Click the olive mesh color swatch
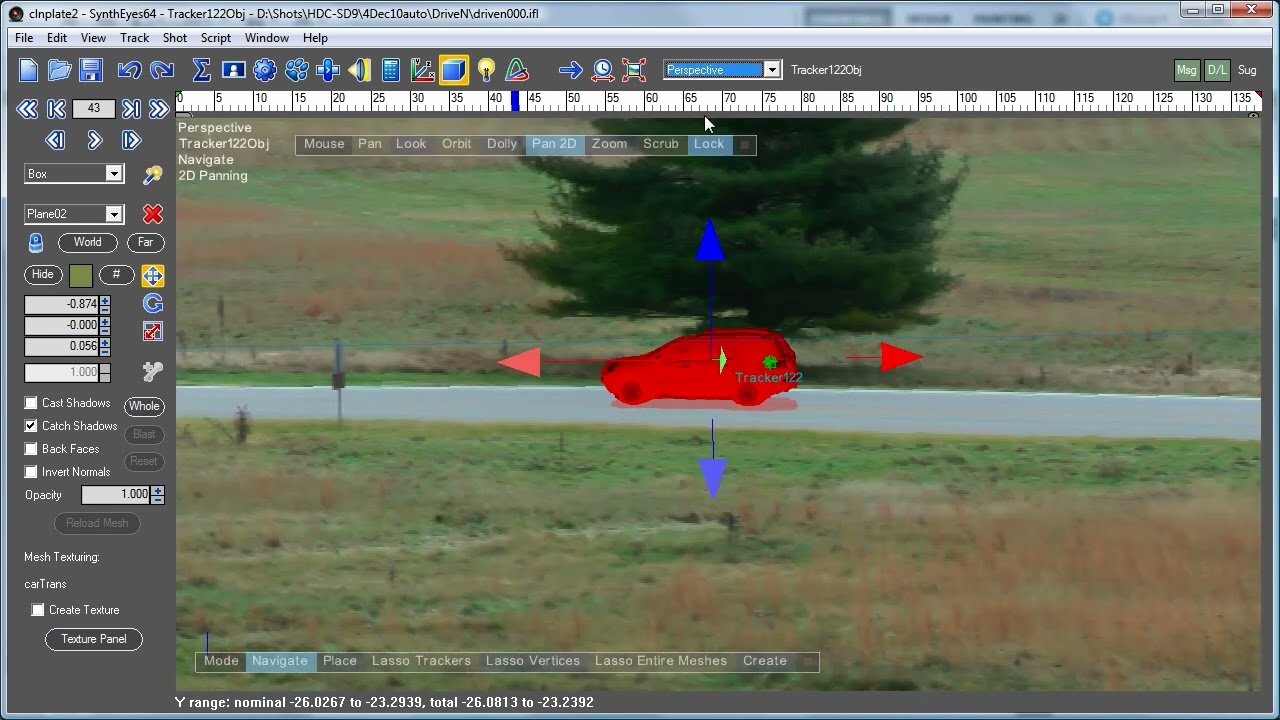The image size is (1280, 720). coord(81,275)
